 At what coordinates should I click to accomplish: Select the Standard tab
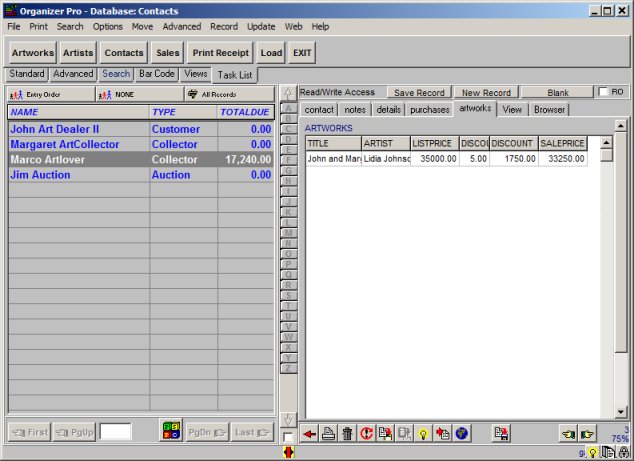click(27, 74)
